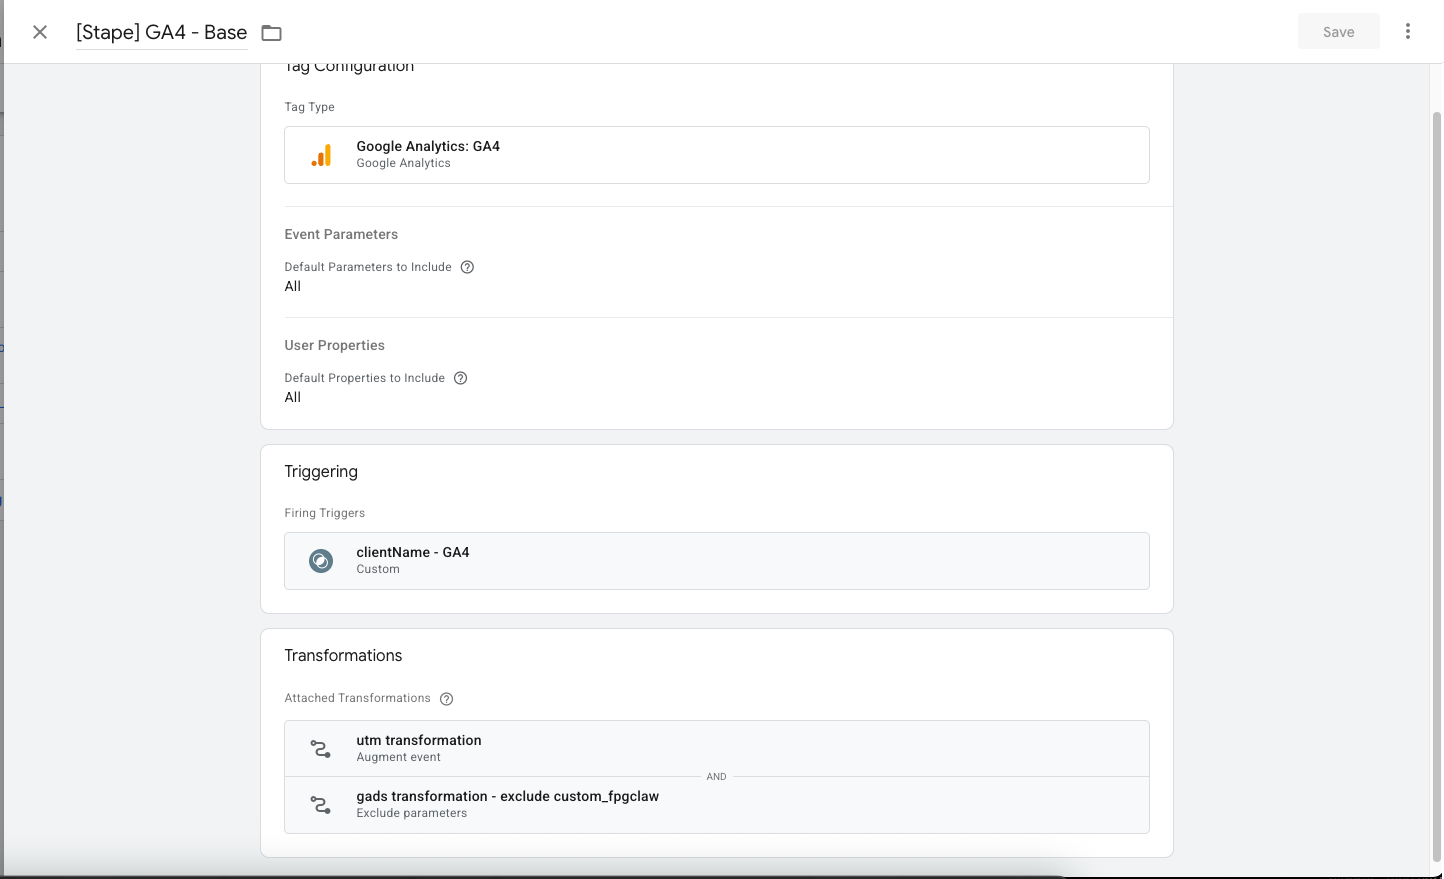Image resolution: width=1444 pixels, height=879 pixels.
Task: Open the three-dot more options menu
Action: pyautogui.click(x=1407, y=31)
